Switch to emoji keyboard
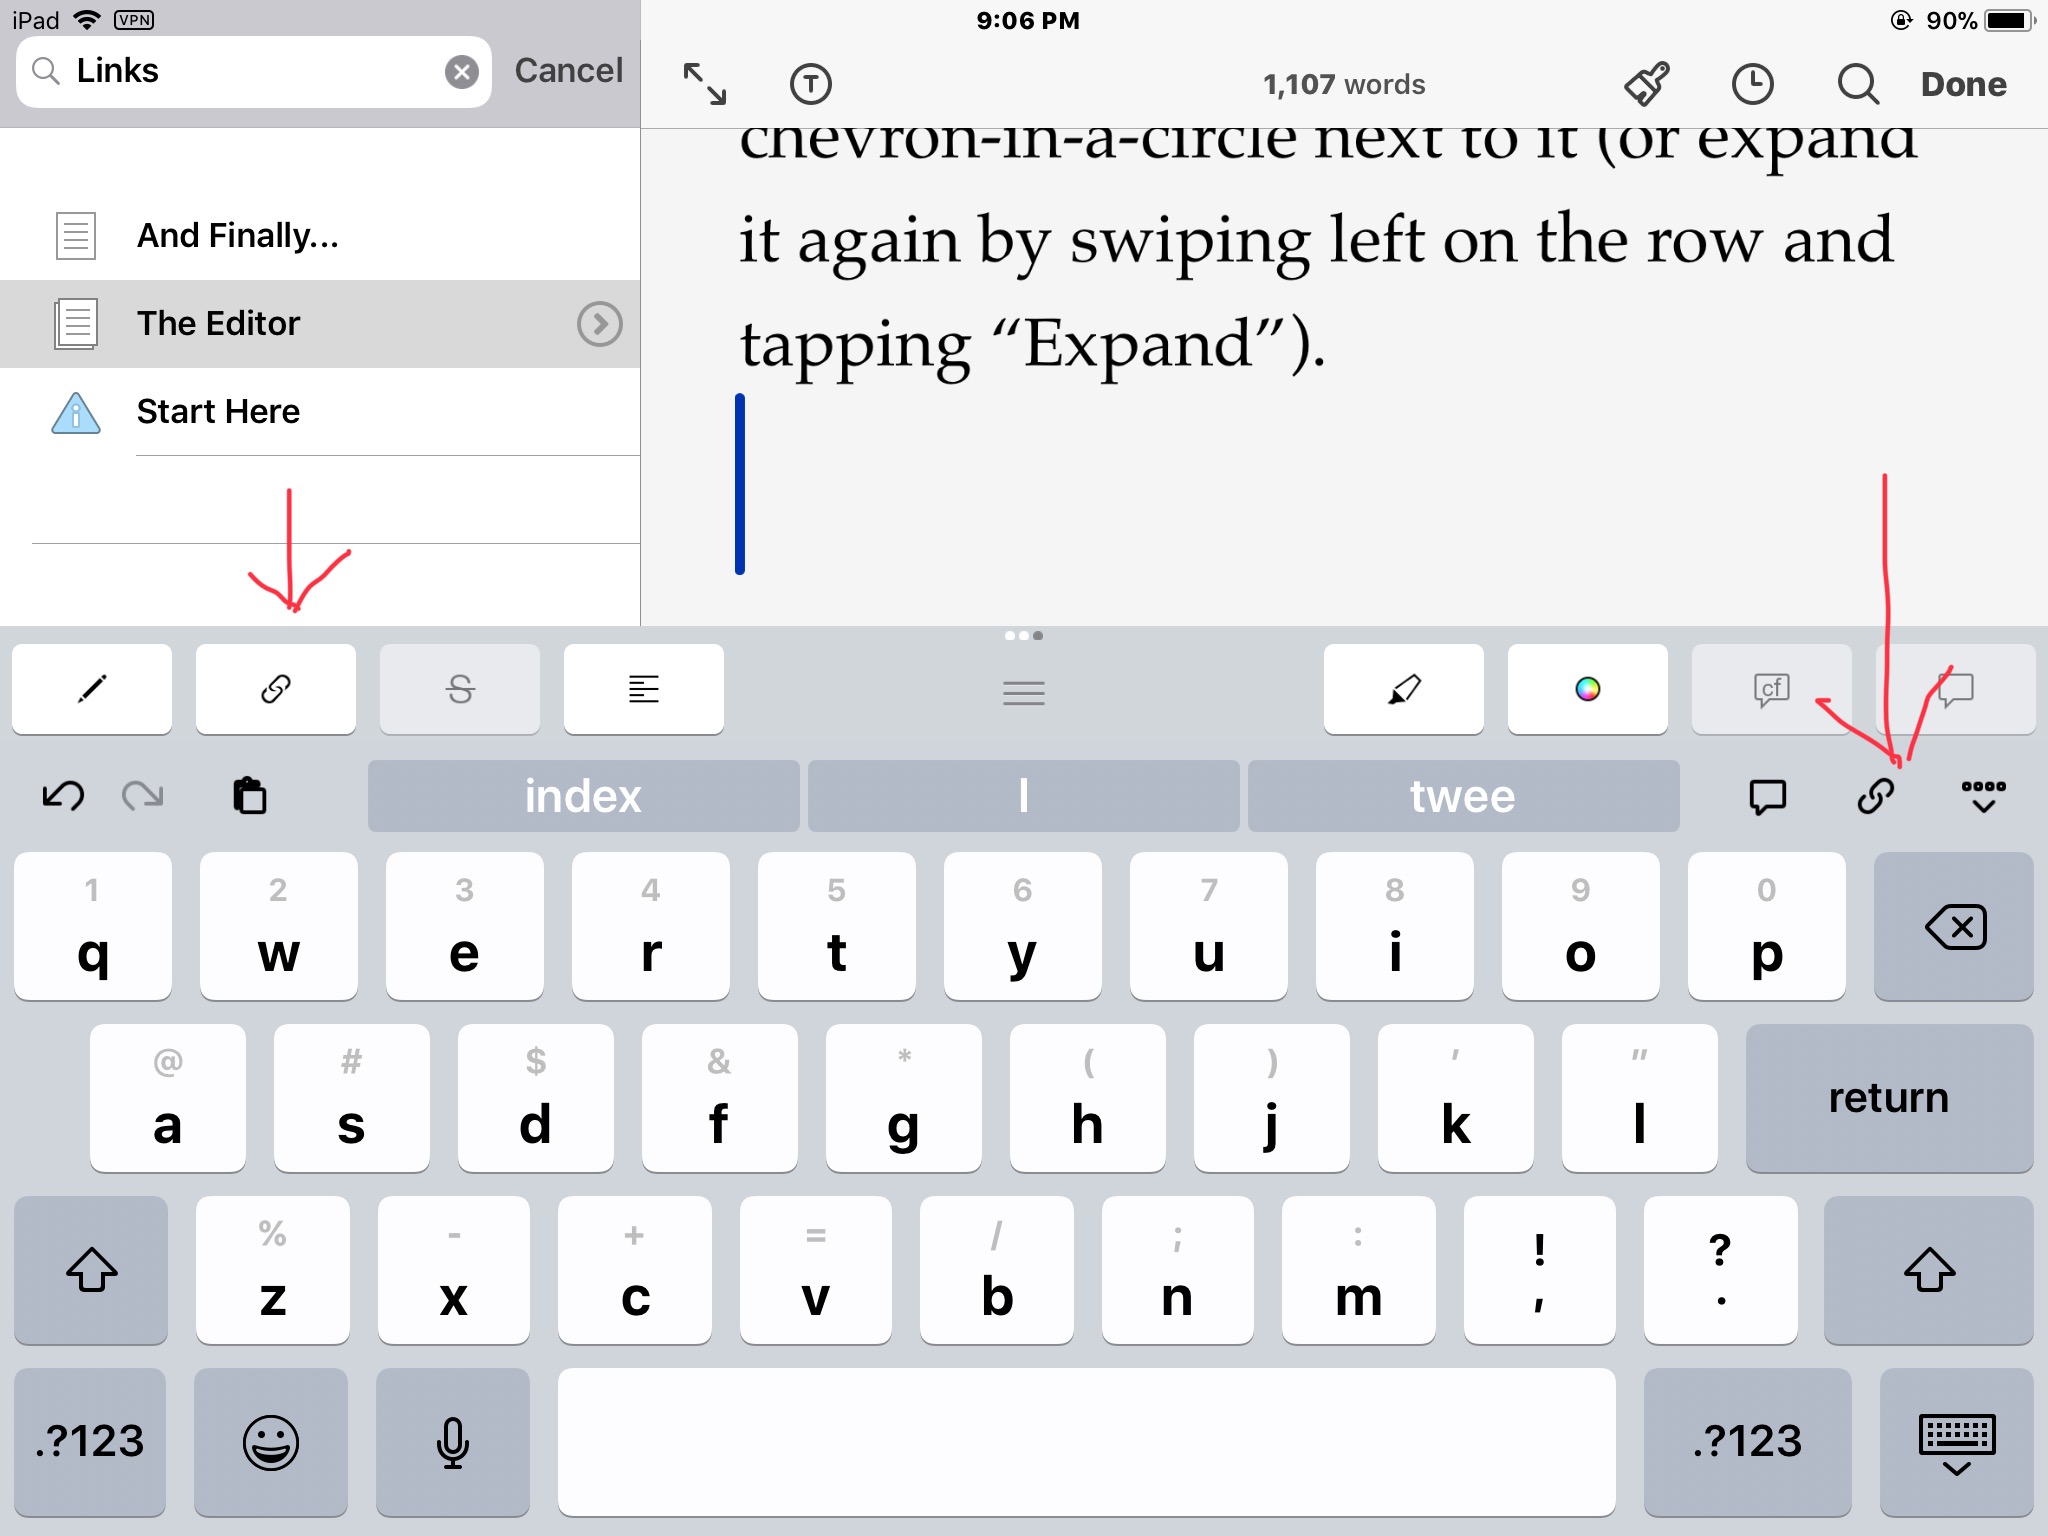This screenshot has height=1536, width=2048. pyautogui.click(x=270, y=1441)
